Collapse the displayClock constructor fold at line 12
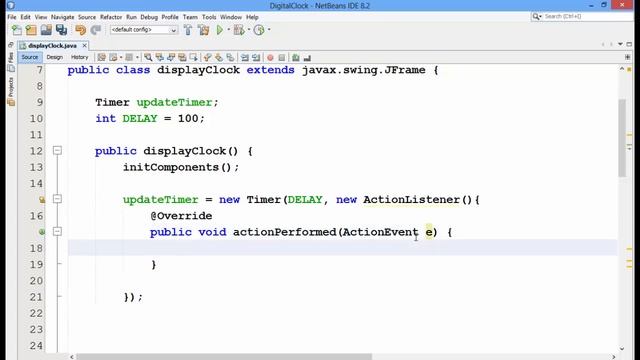Image resolution: width=640 pixels, height=360 pixels. click(58, 151)
